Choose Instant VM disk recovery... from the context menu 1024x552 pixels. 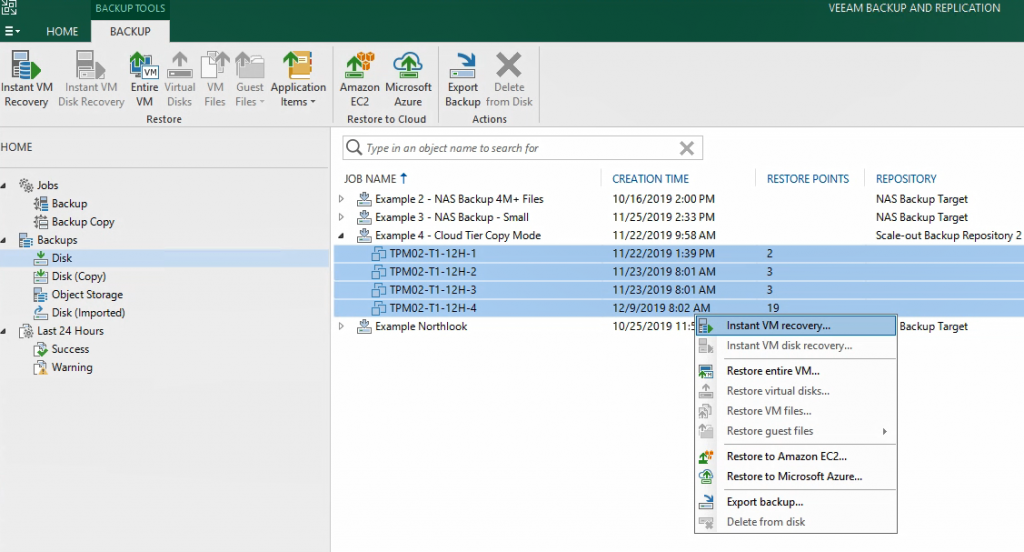[x=795, y=346]
